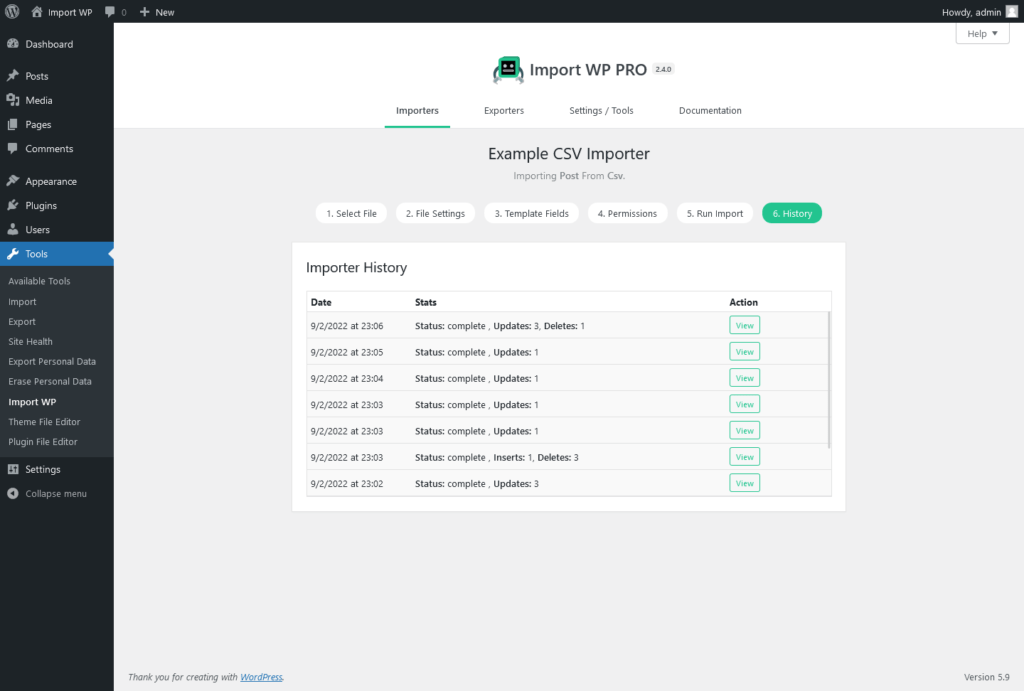Click the Posts pushpin icon
This screenshot has height=691, width=1024.
tap(12, 76)
